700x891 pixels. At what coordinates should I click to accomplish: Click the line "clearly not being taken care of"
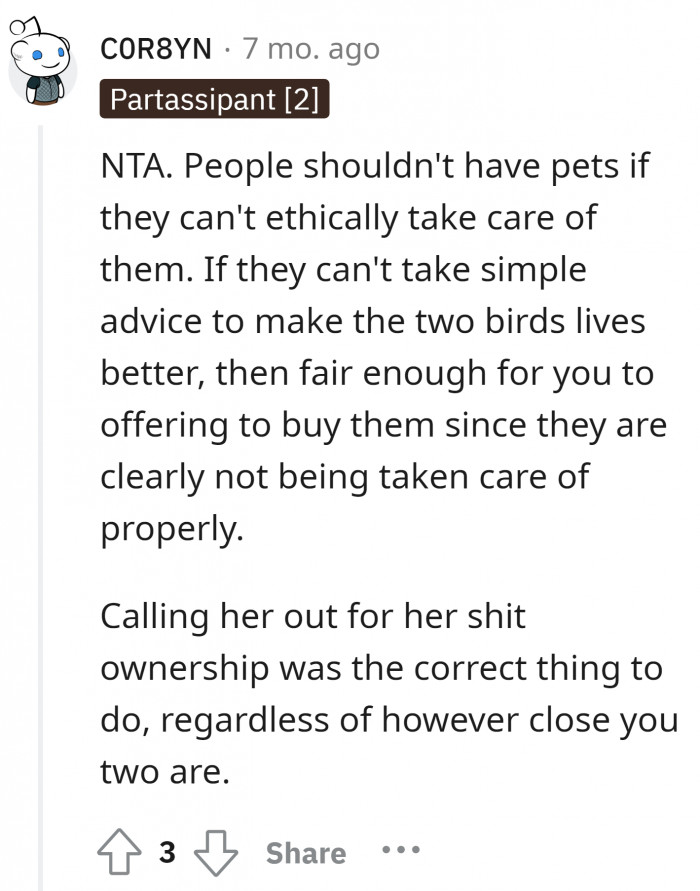coord(344,476)
